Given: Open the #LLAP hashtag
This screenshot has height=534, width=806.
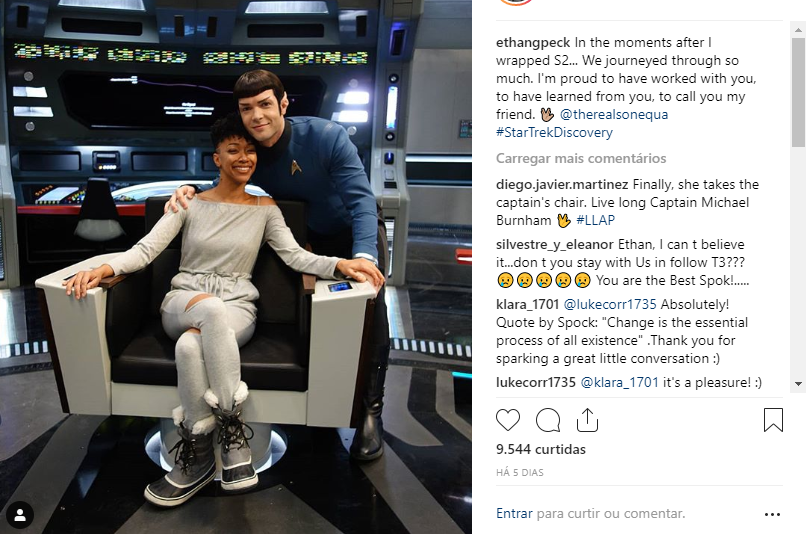Looking at the screenshot, I should click(x=595, y=220).
